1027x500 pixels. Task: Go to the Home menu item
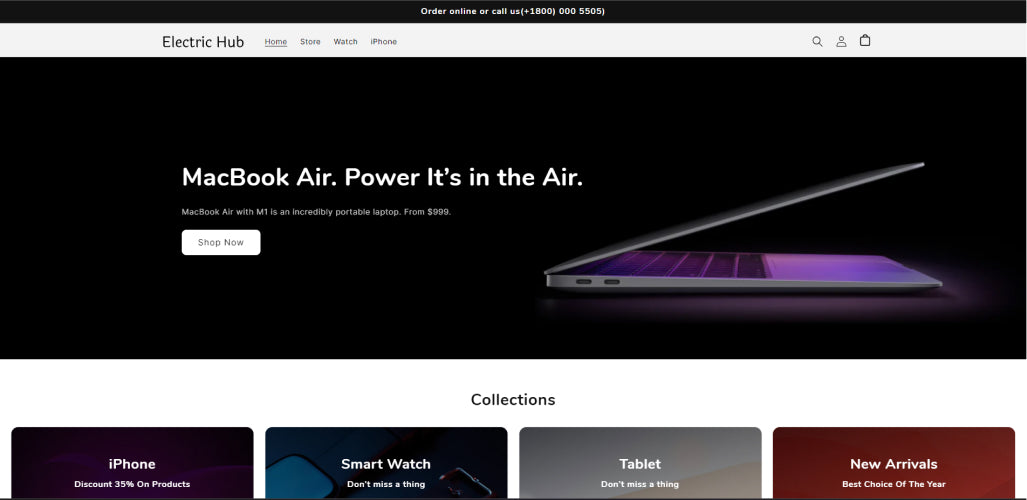click(x=276, y=41)
